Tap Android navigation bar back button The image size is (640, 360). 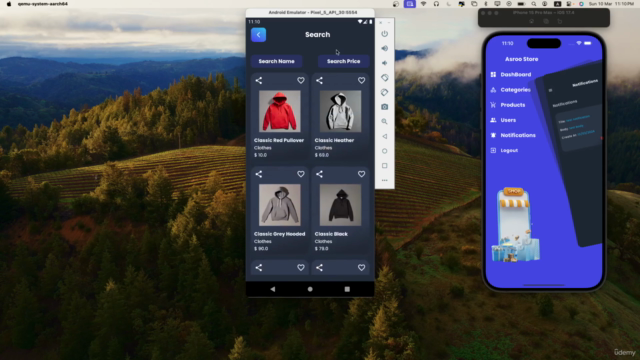tap(273, 289)
